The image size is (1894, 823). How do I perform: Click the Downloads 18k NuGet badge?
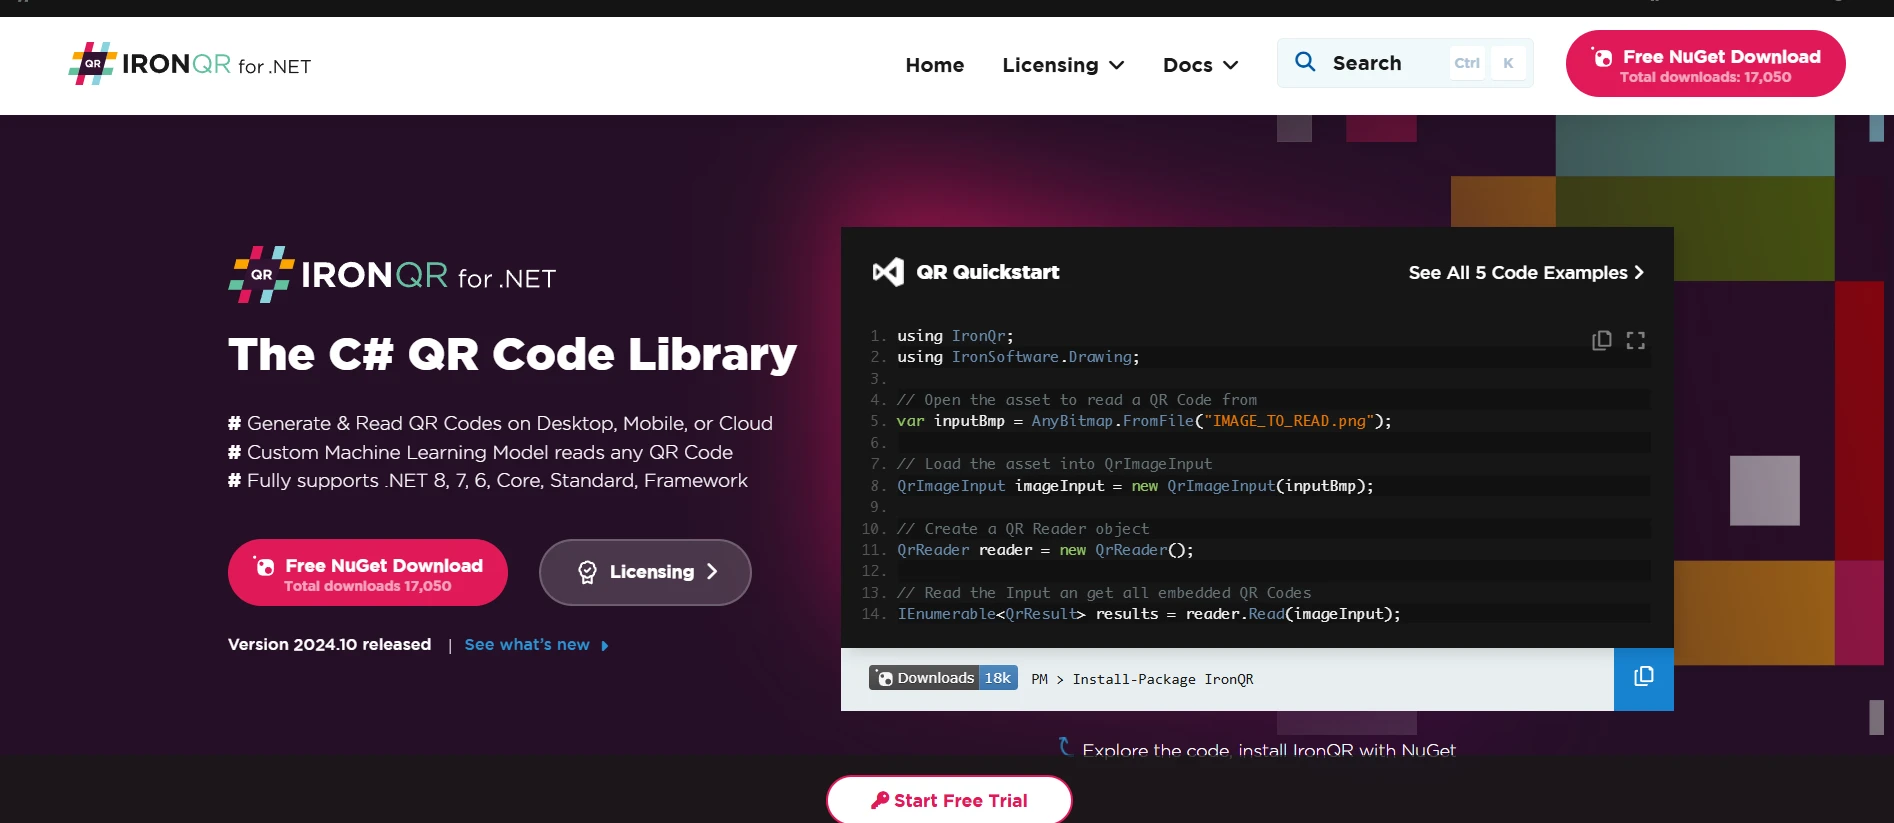click(x=943, y=678)
